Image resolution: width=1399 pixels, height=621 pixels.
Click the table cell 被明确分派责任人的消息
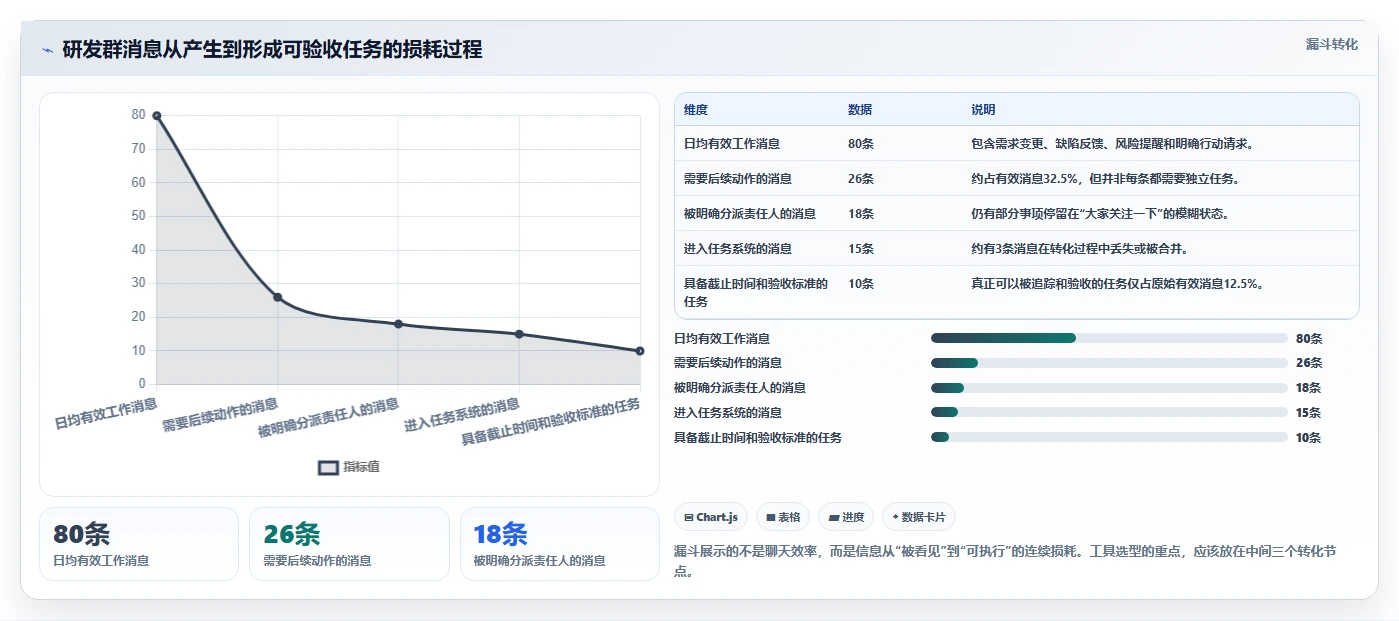750,214
